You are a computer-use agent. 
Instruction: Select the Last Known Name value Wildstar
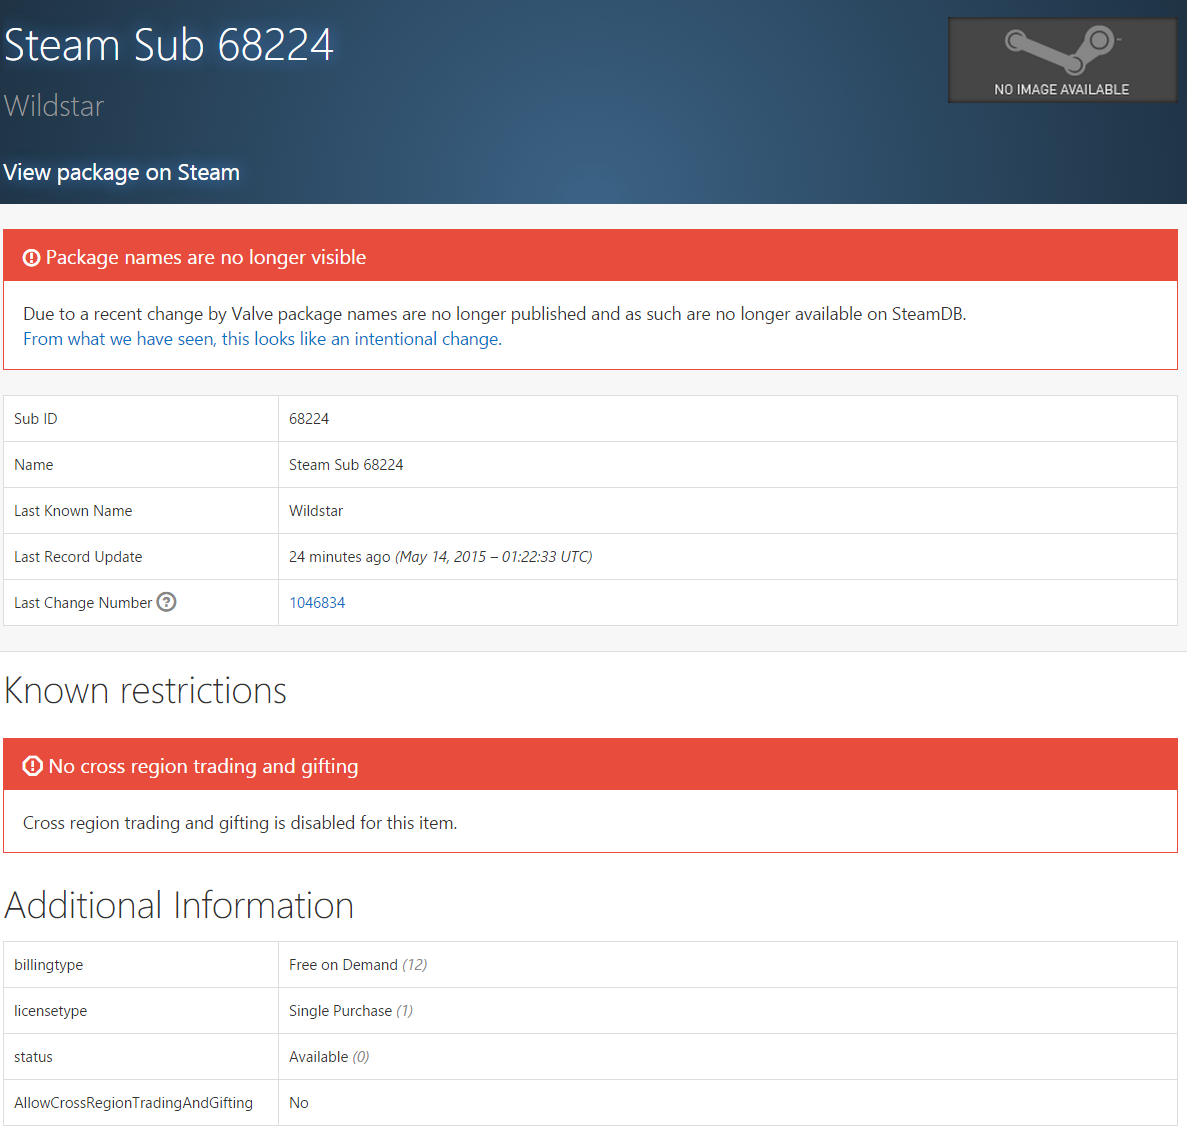tap(316, 511)
